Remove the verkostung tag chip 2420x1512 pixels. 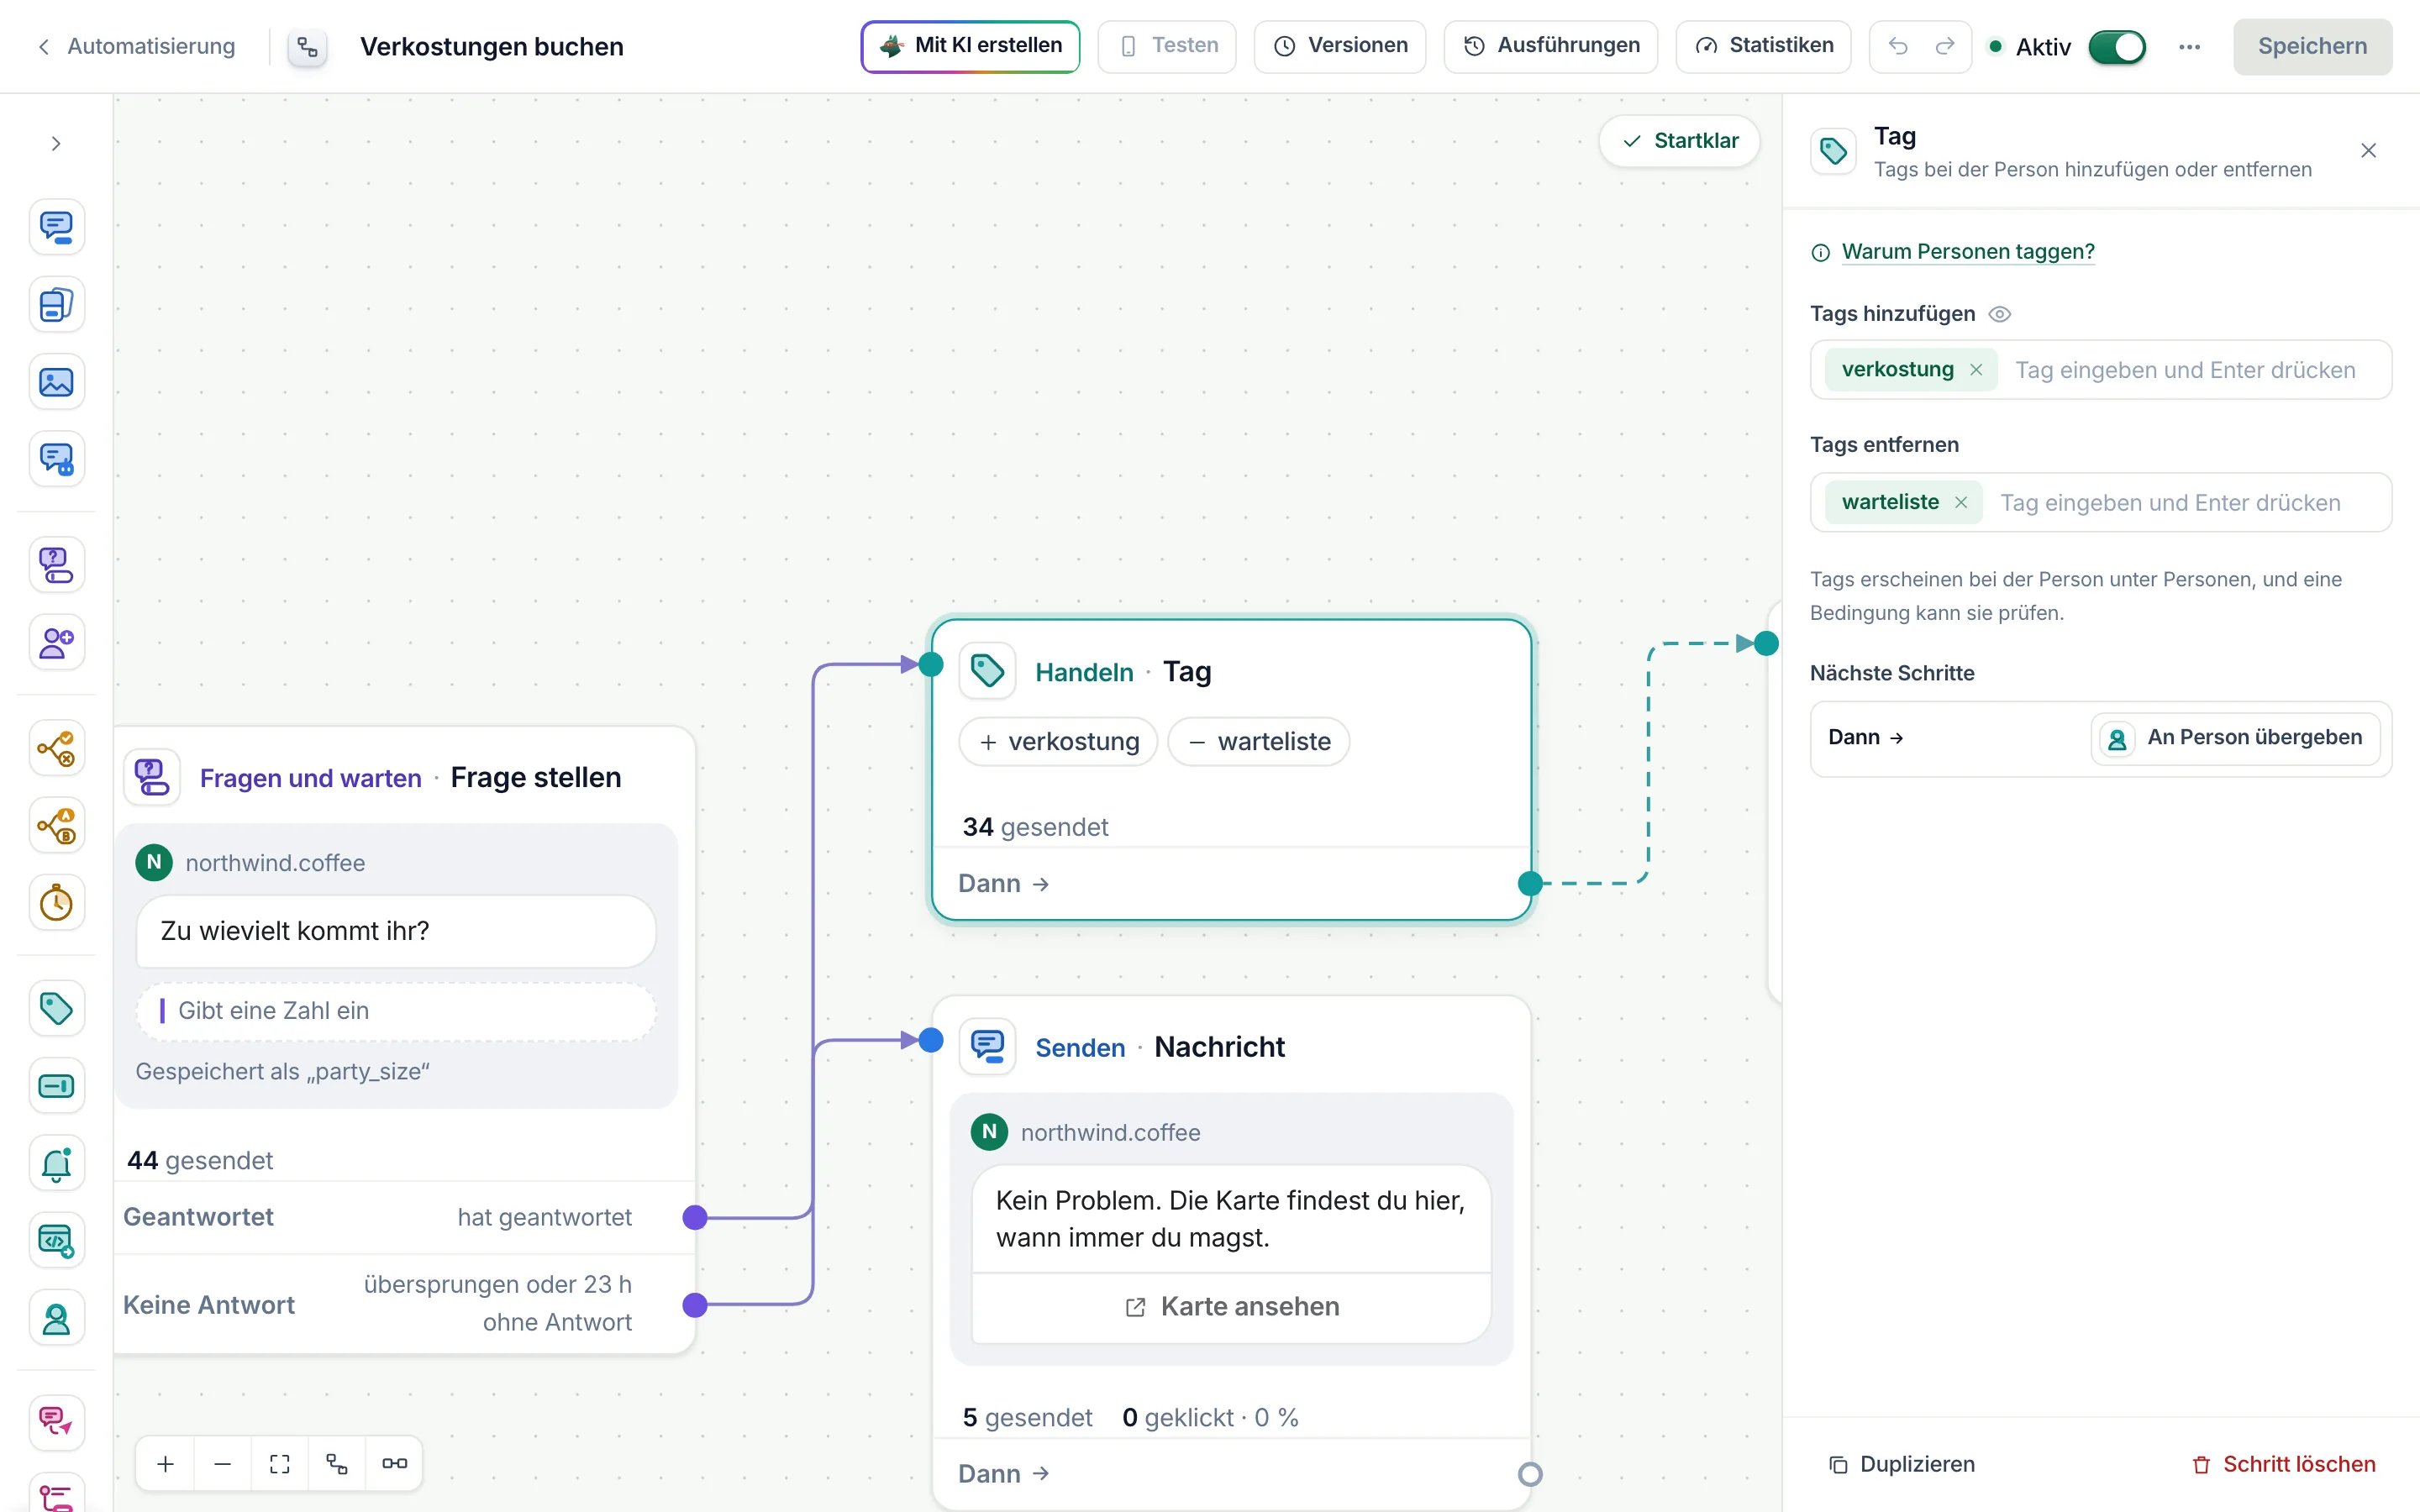click(1976, 370)
